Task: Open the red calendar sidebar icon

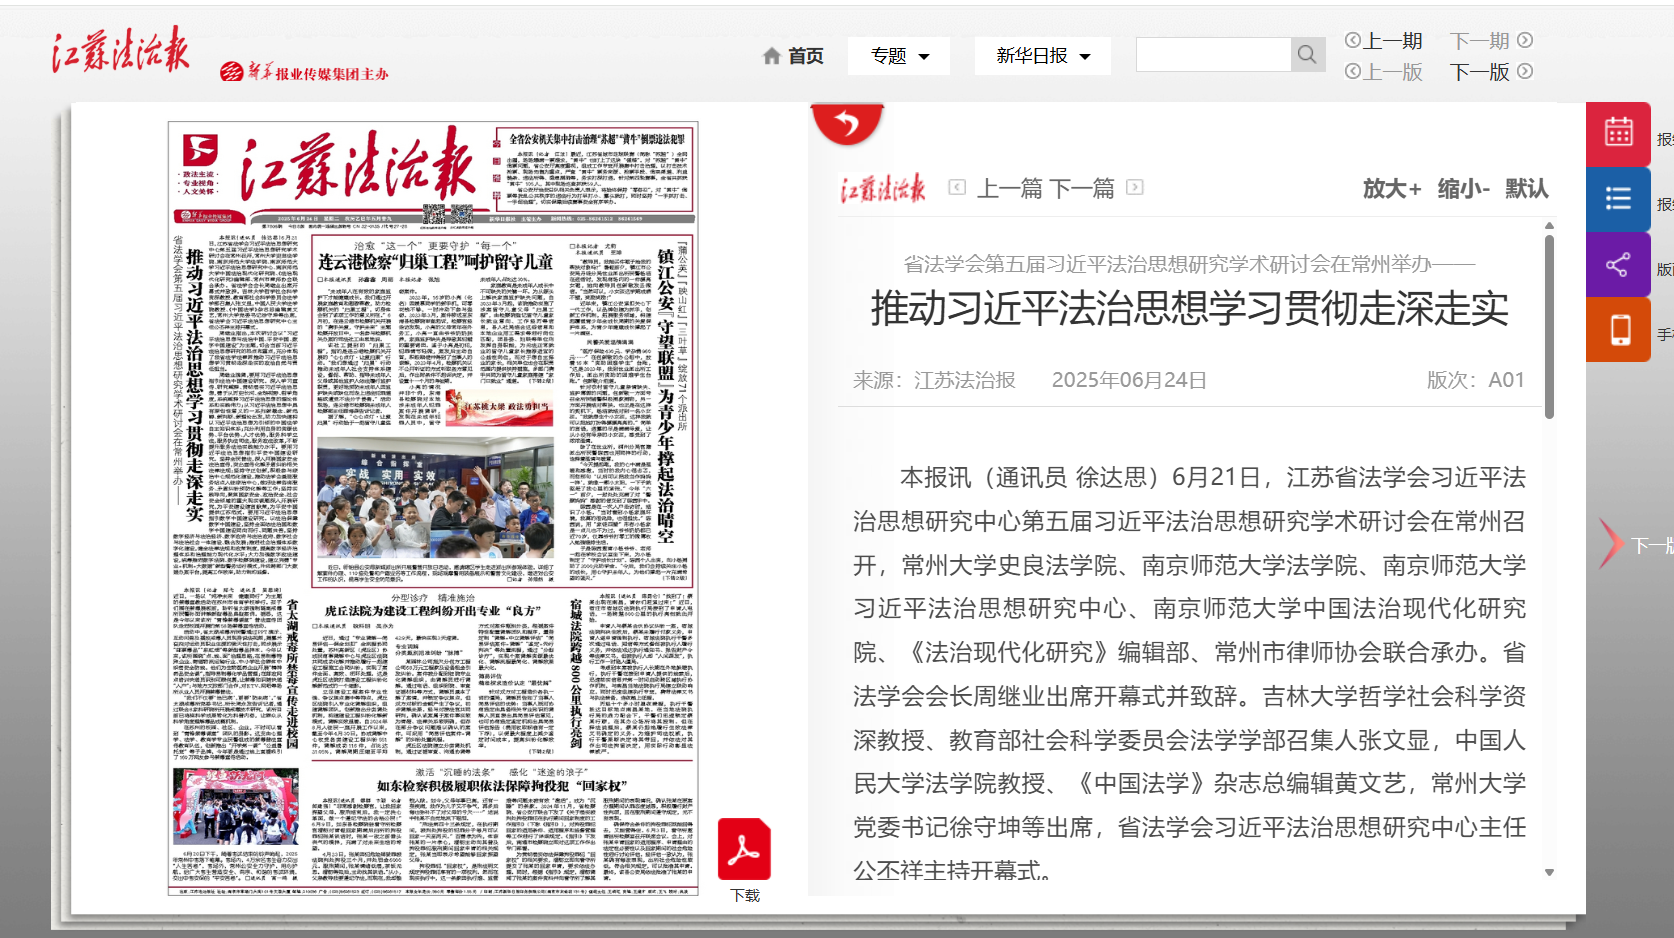Action: point(1618,134)
